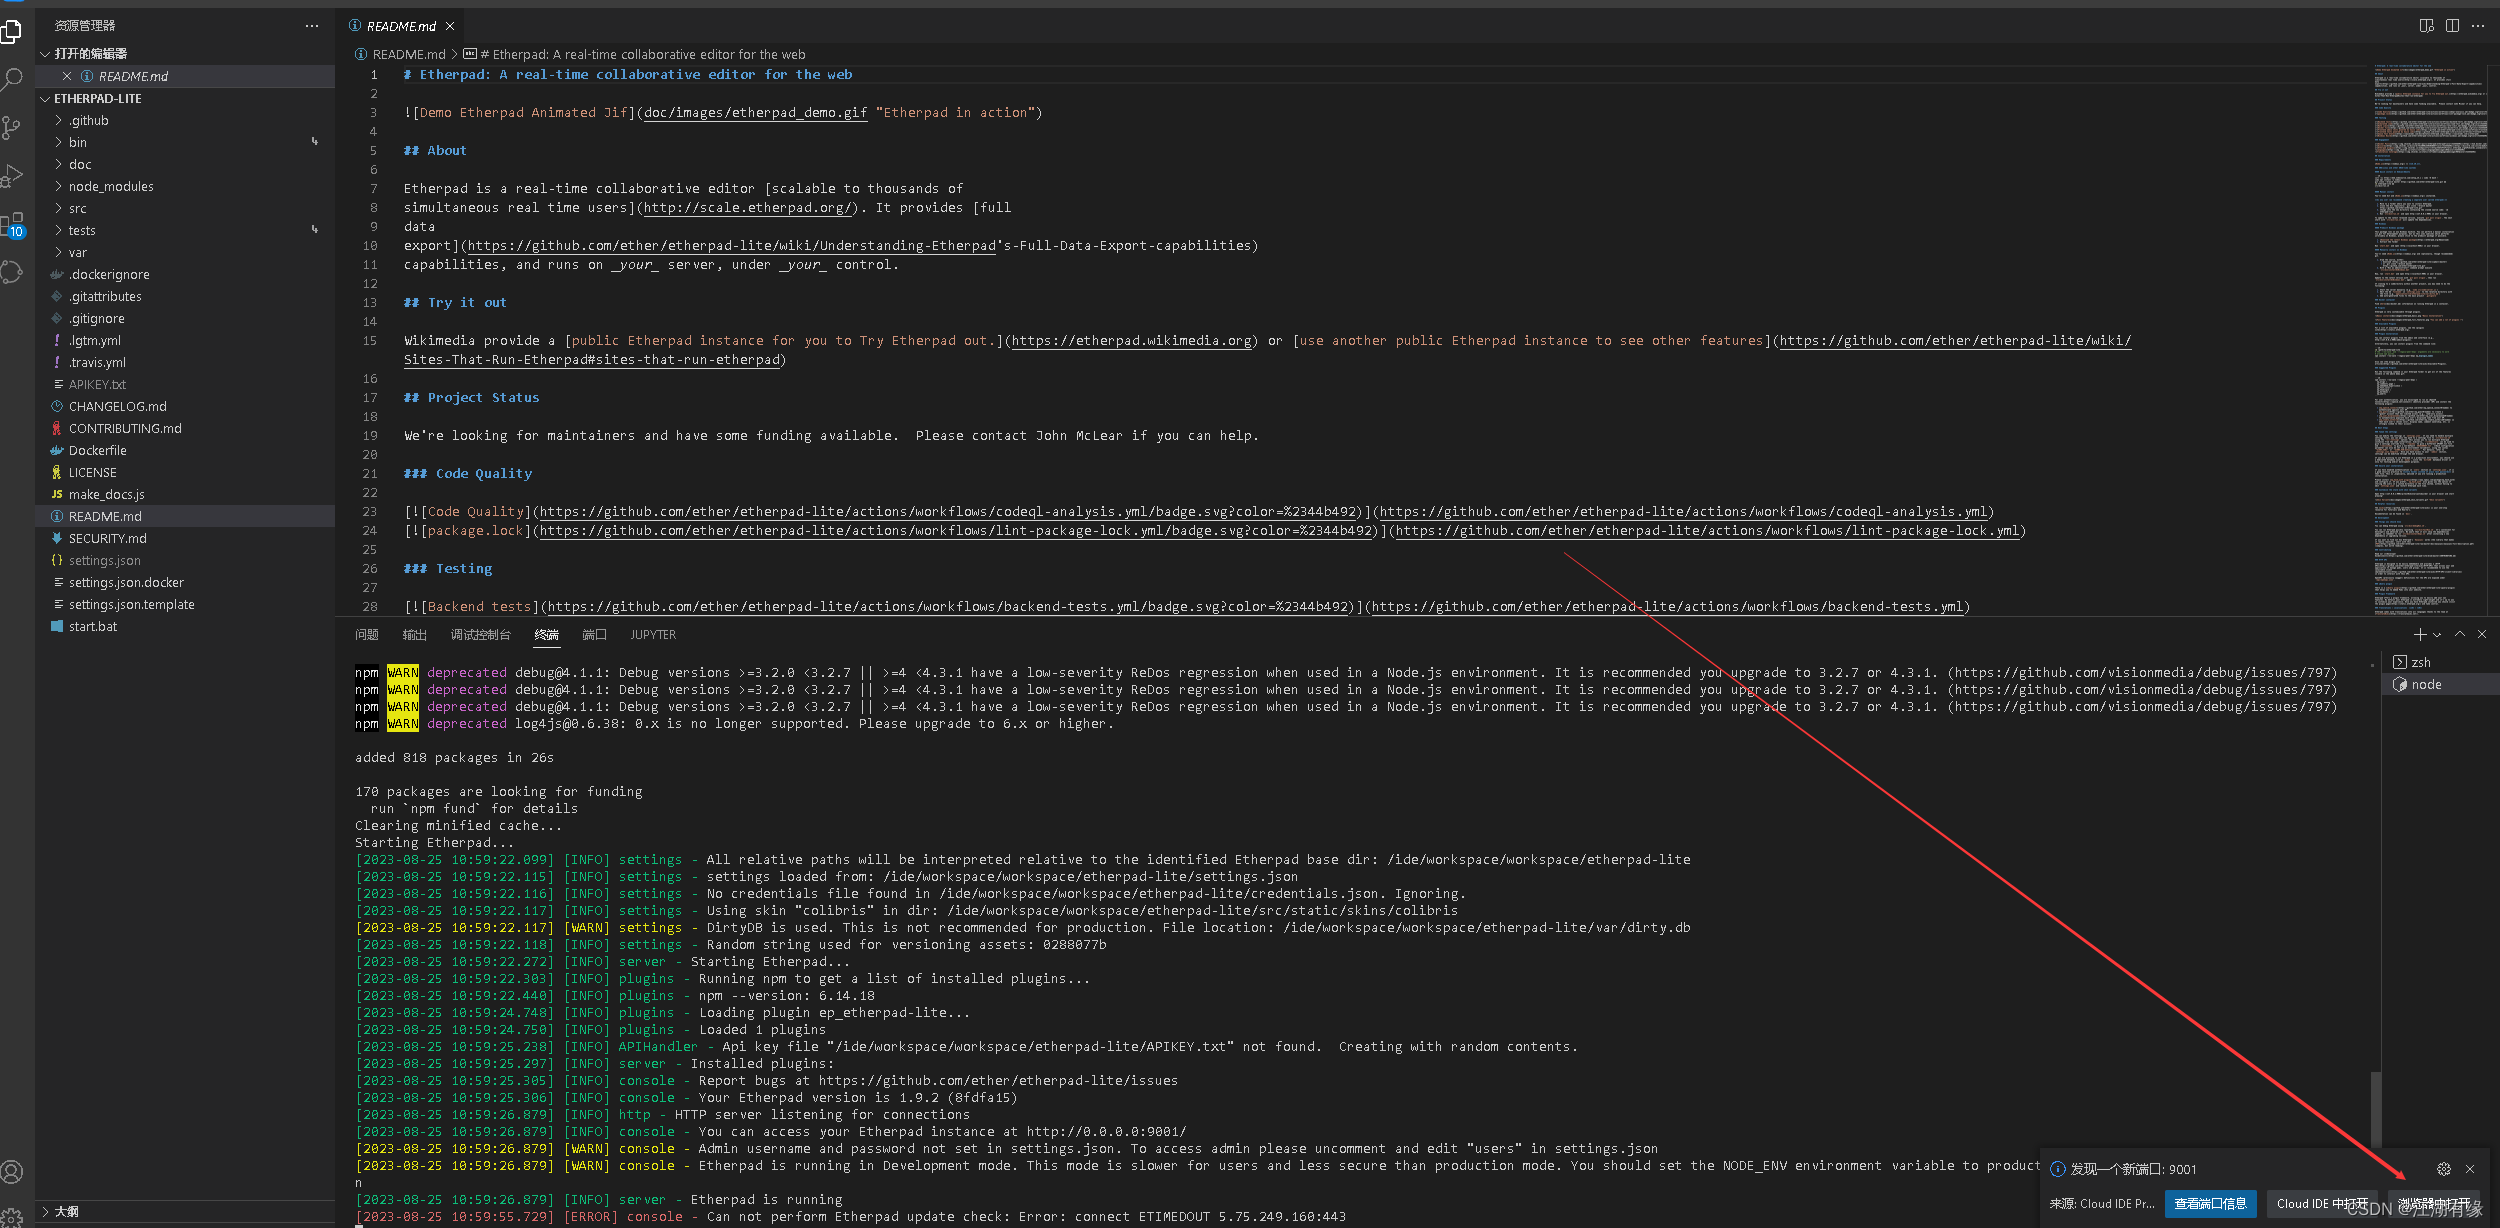Switch to the 调试控制台 debug console tab
This screenshot has height=1228, width=2500.
click(x=480, y=635)
